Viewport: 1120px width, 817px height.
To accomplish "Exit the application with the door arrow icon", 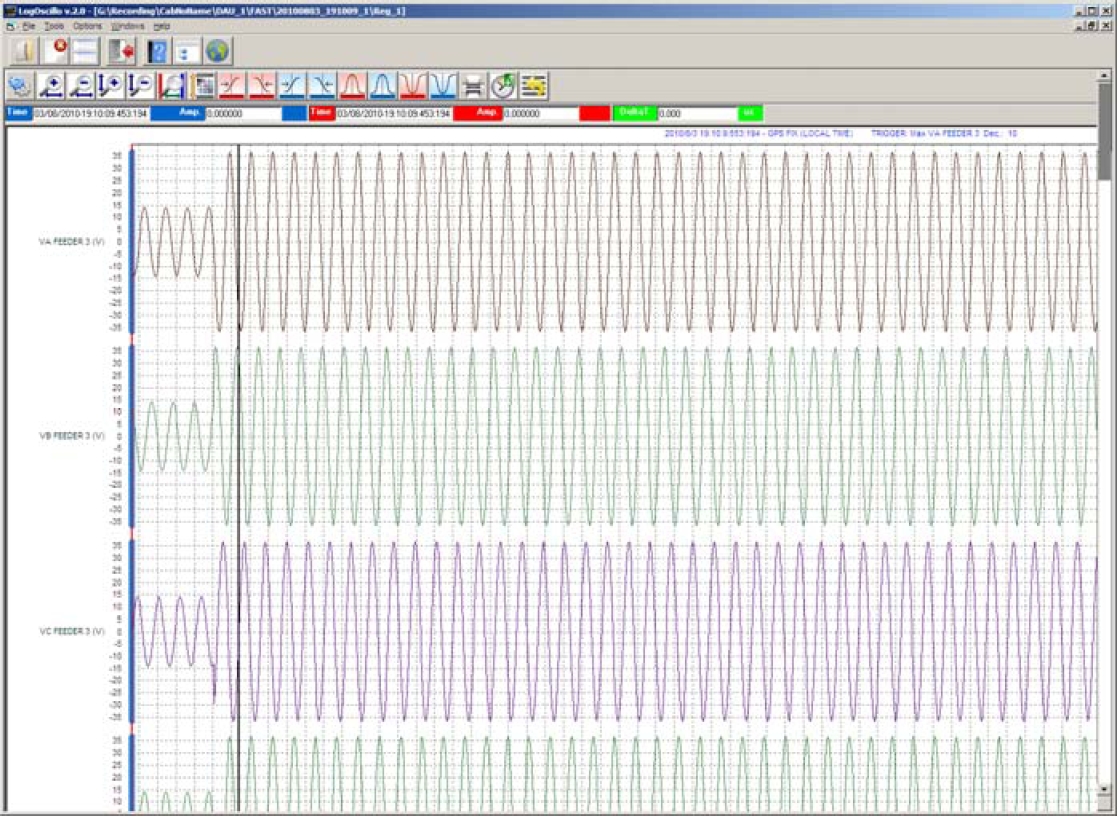I will tap(122, 51).
